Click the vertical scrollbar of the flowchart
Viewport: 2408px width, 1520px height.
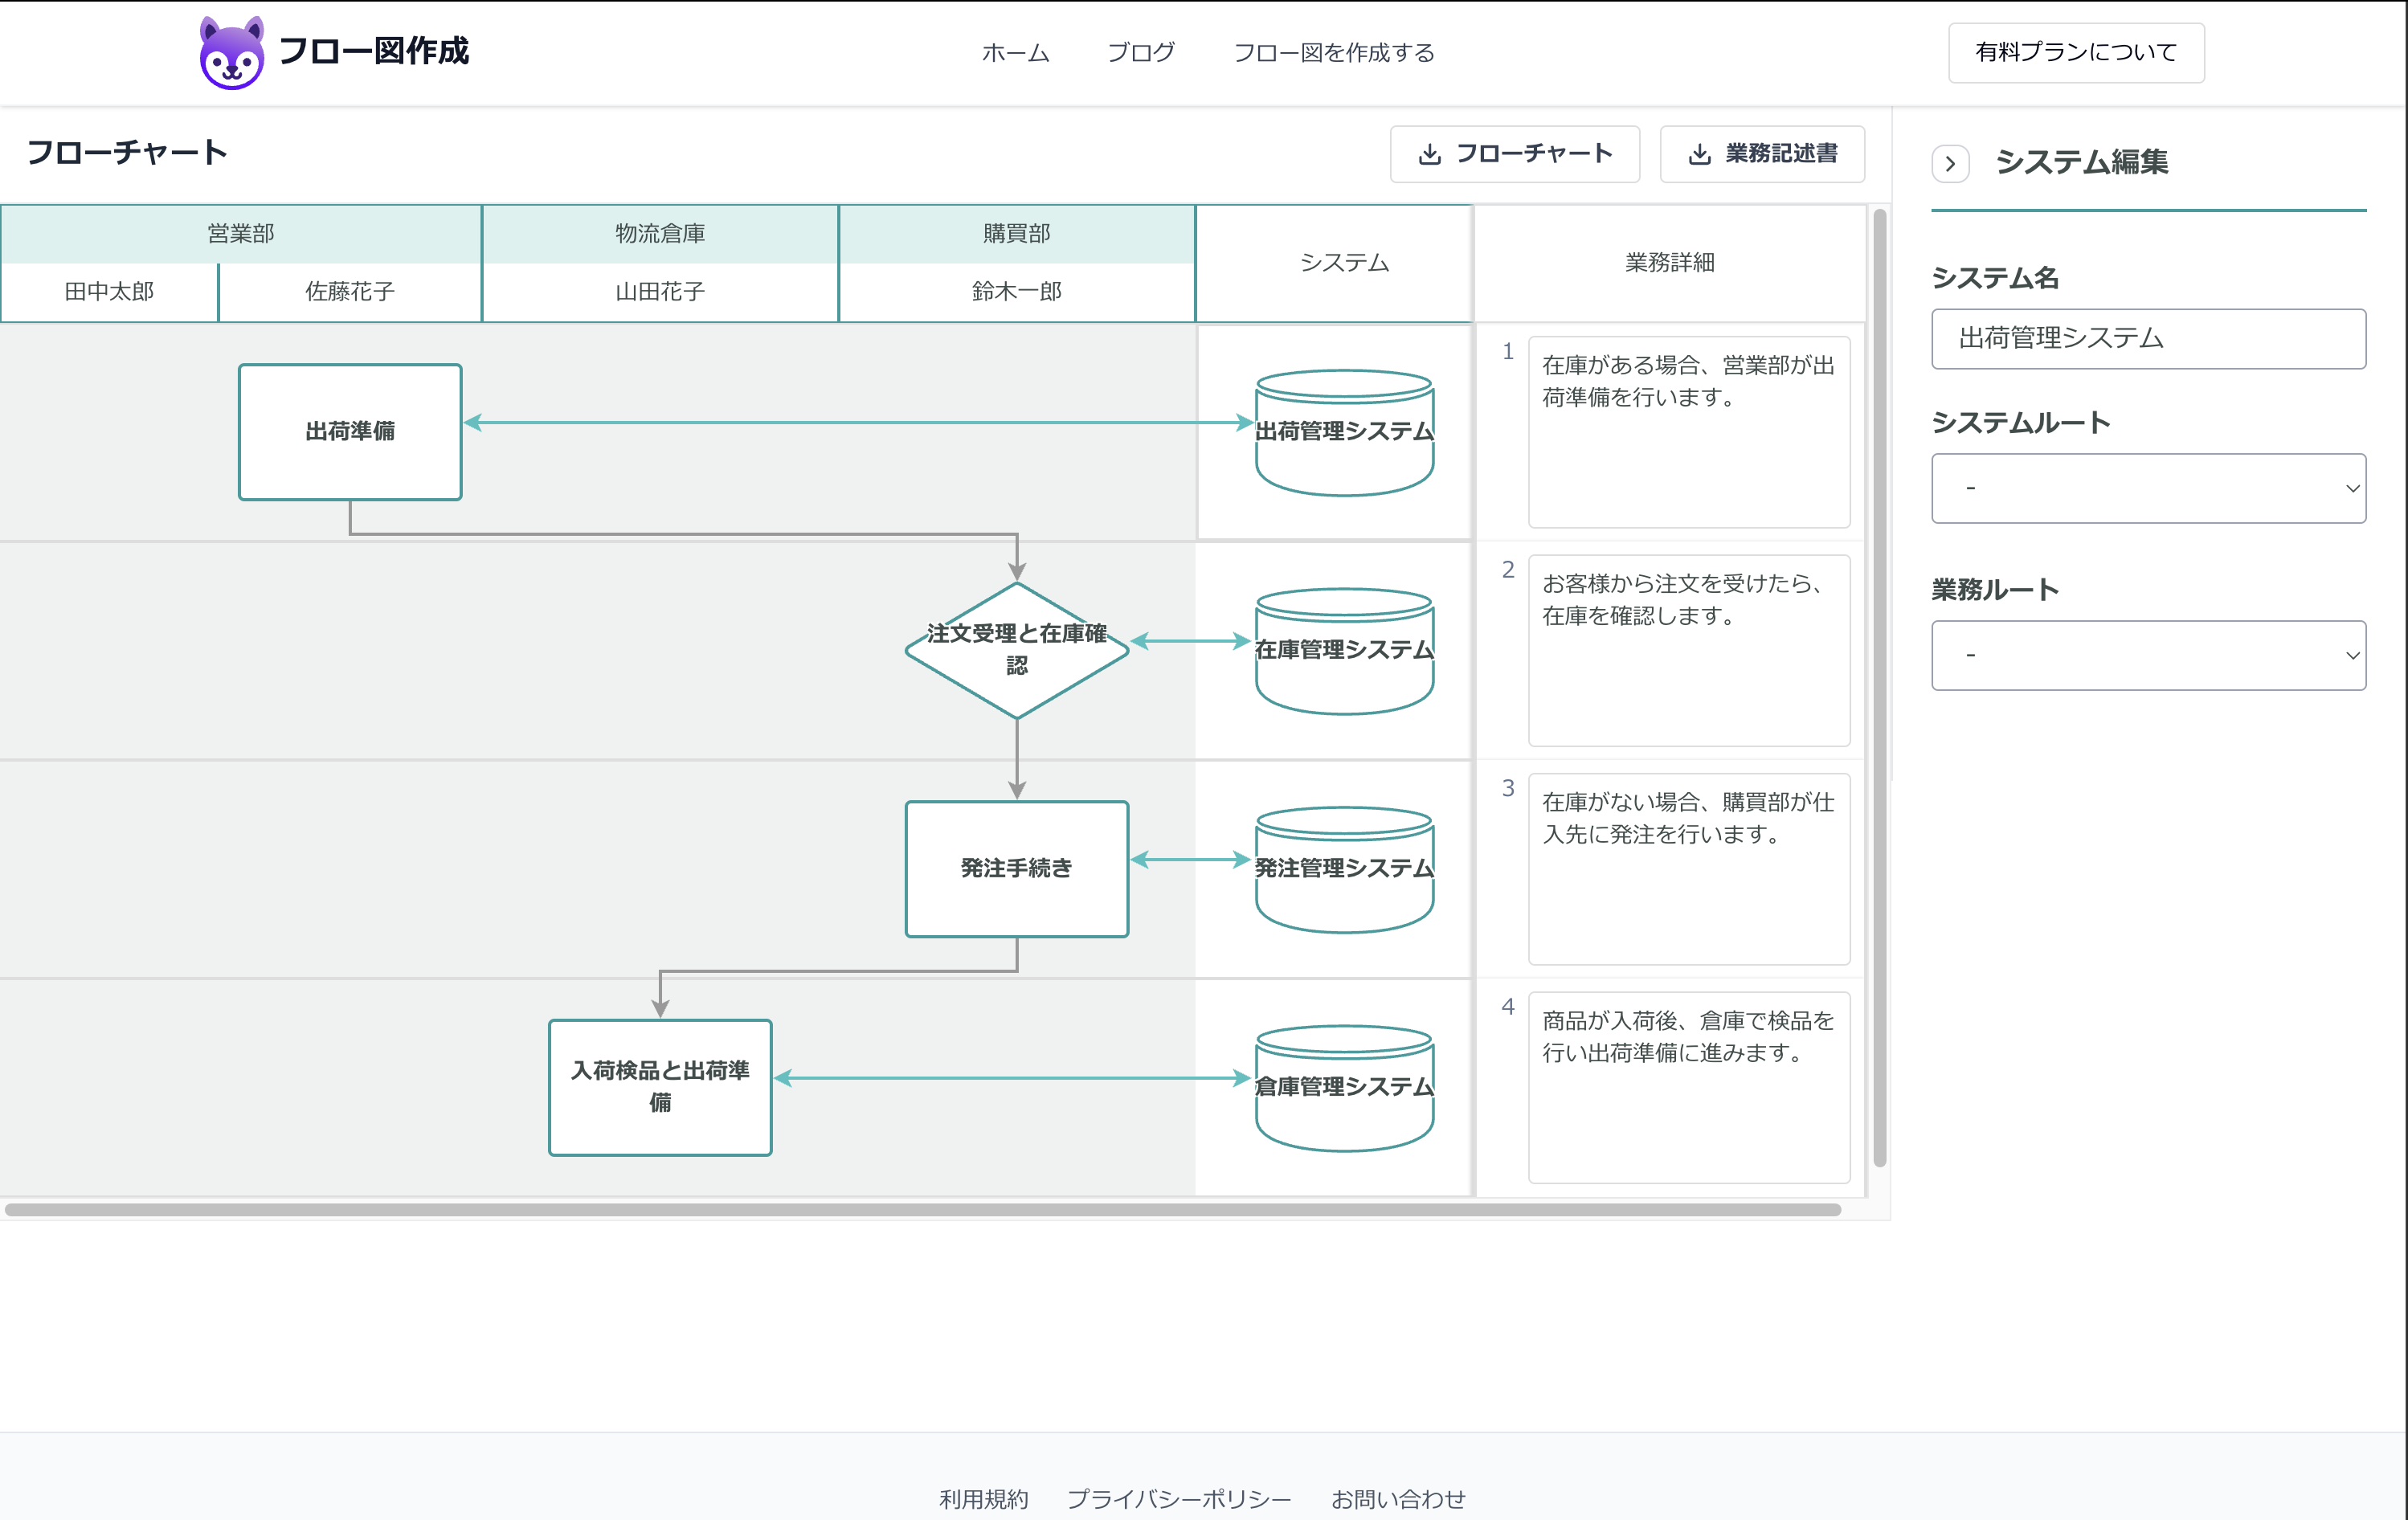pos(1879,688)
